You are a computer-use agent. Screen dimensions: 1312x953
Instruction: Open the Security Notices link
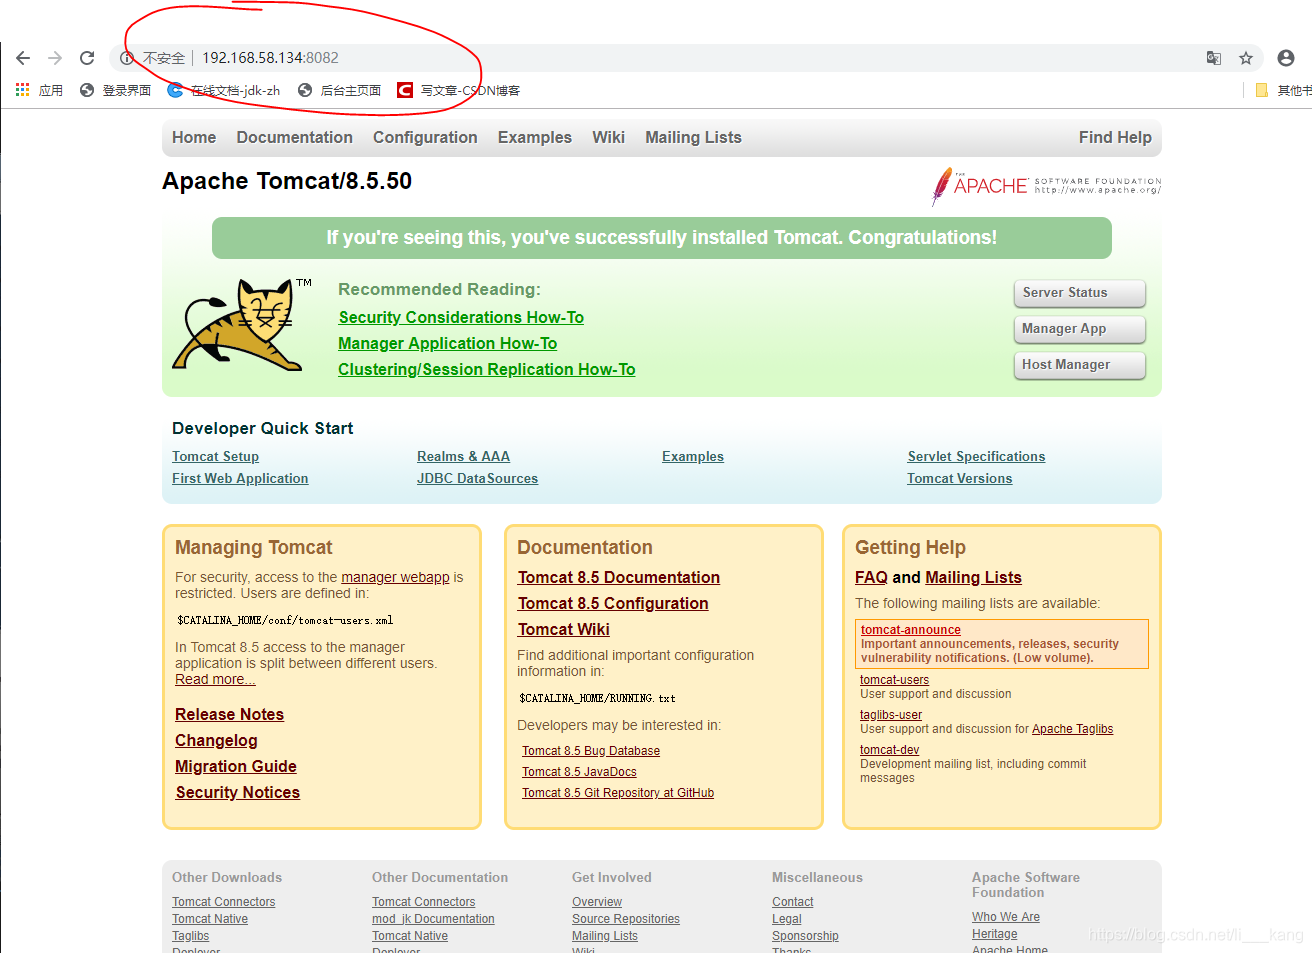point(237,792)
